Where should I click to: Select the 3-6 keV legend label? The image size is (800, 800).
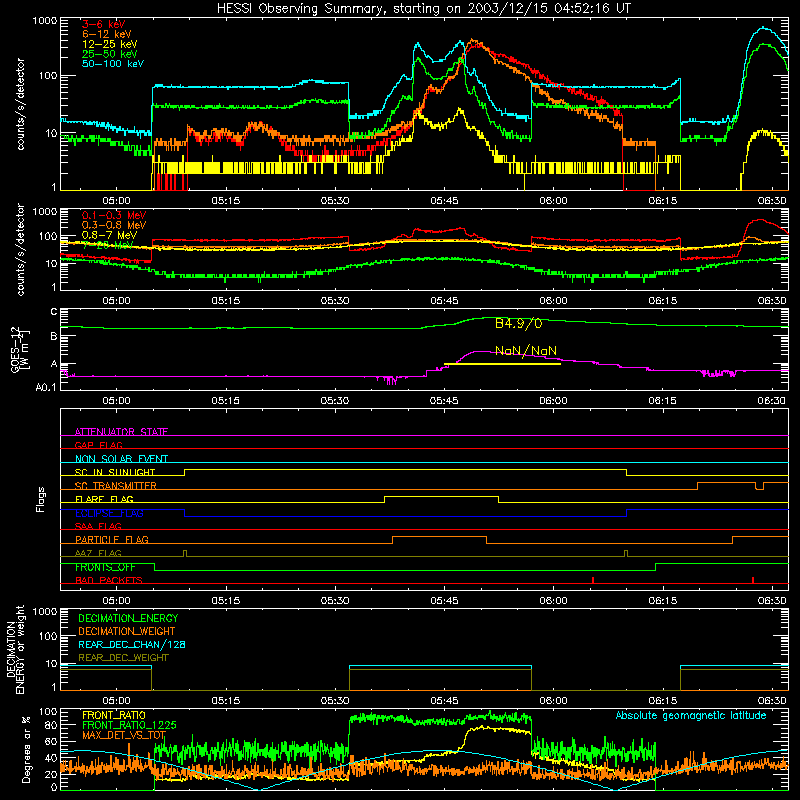coord(104,24)
